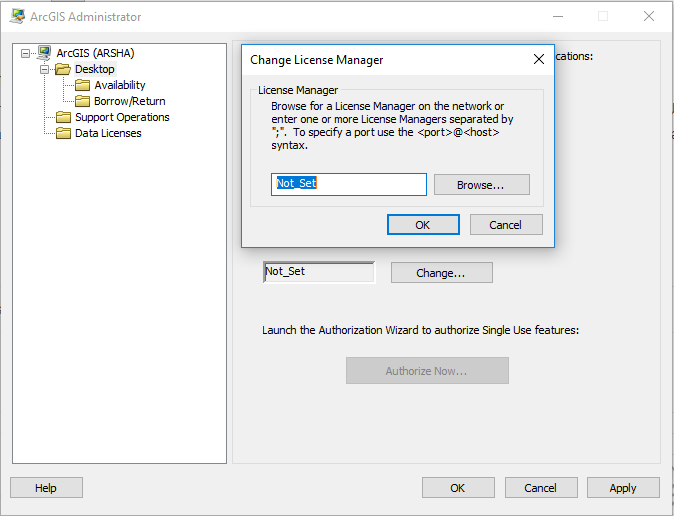This screenshot has height=516, width=674.
Task: Click the 'Change License Manager' dialog title
Action: click(x=317, y=60)
